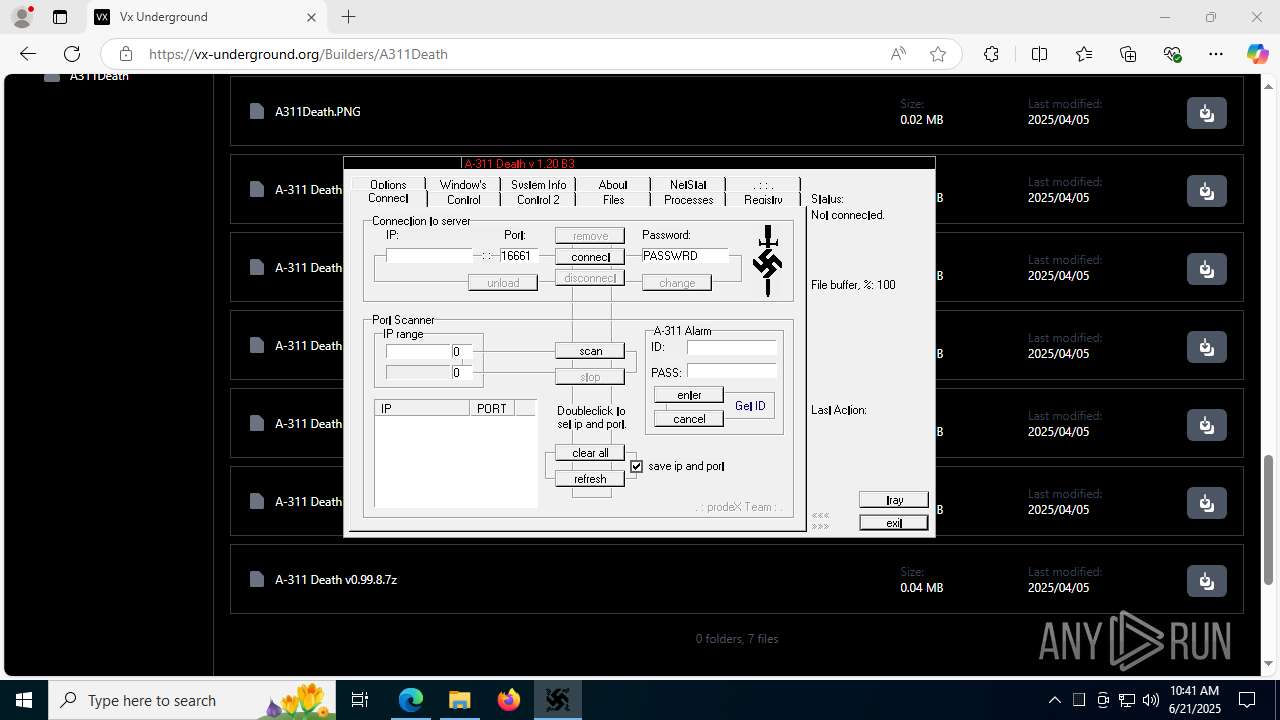Select the Files tab
1280x720 pixels.
point(613,199)
